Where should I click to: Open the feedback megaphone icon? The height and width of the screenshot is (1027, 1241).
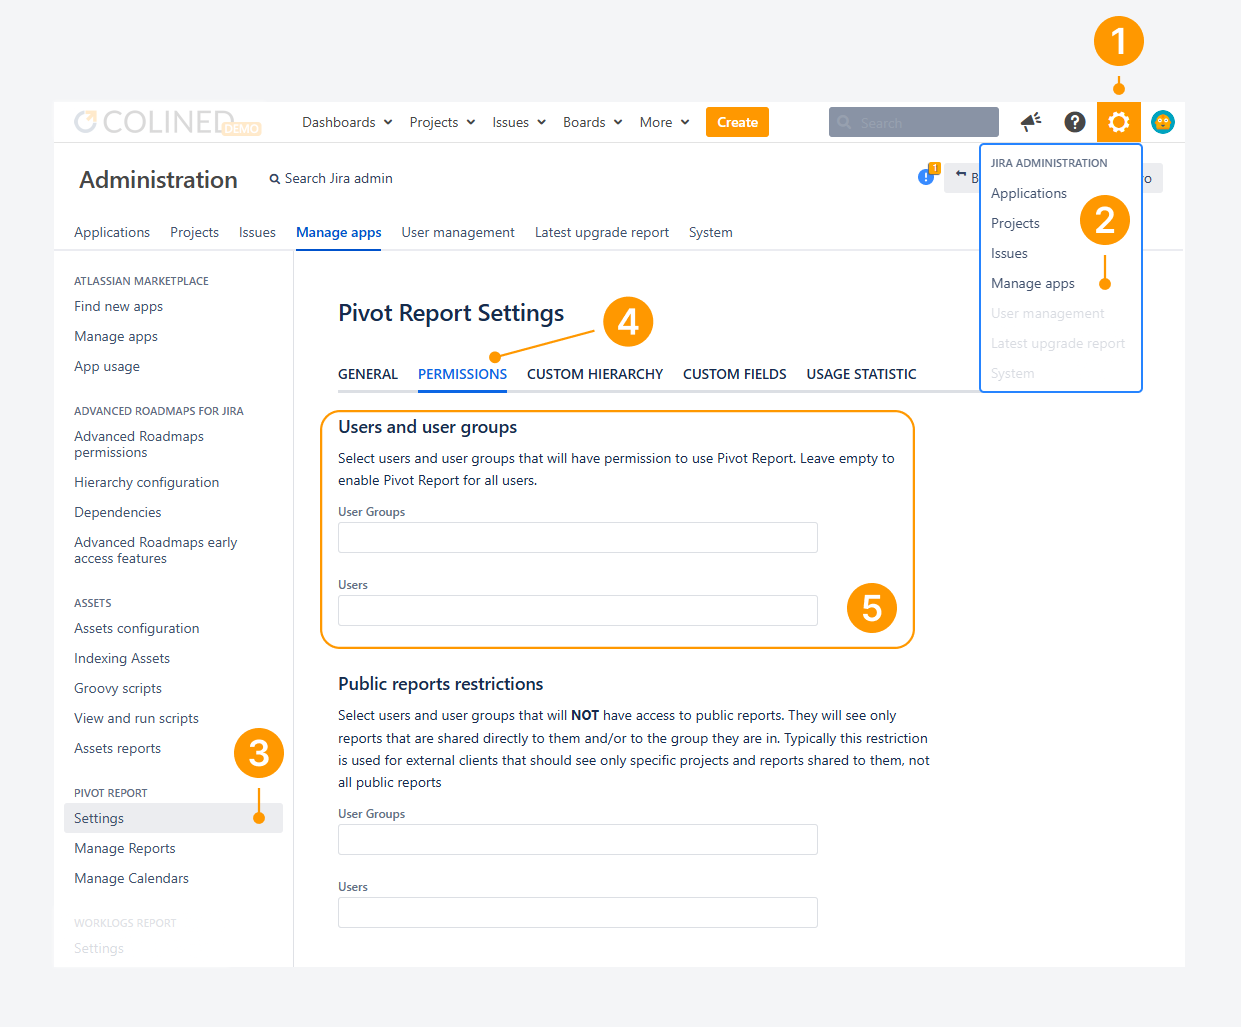pyautogui.click(x=1030, y=122)
